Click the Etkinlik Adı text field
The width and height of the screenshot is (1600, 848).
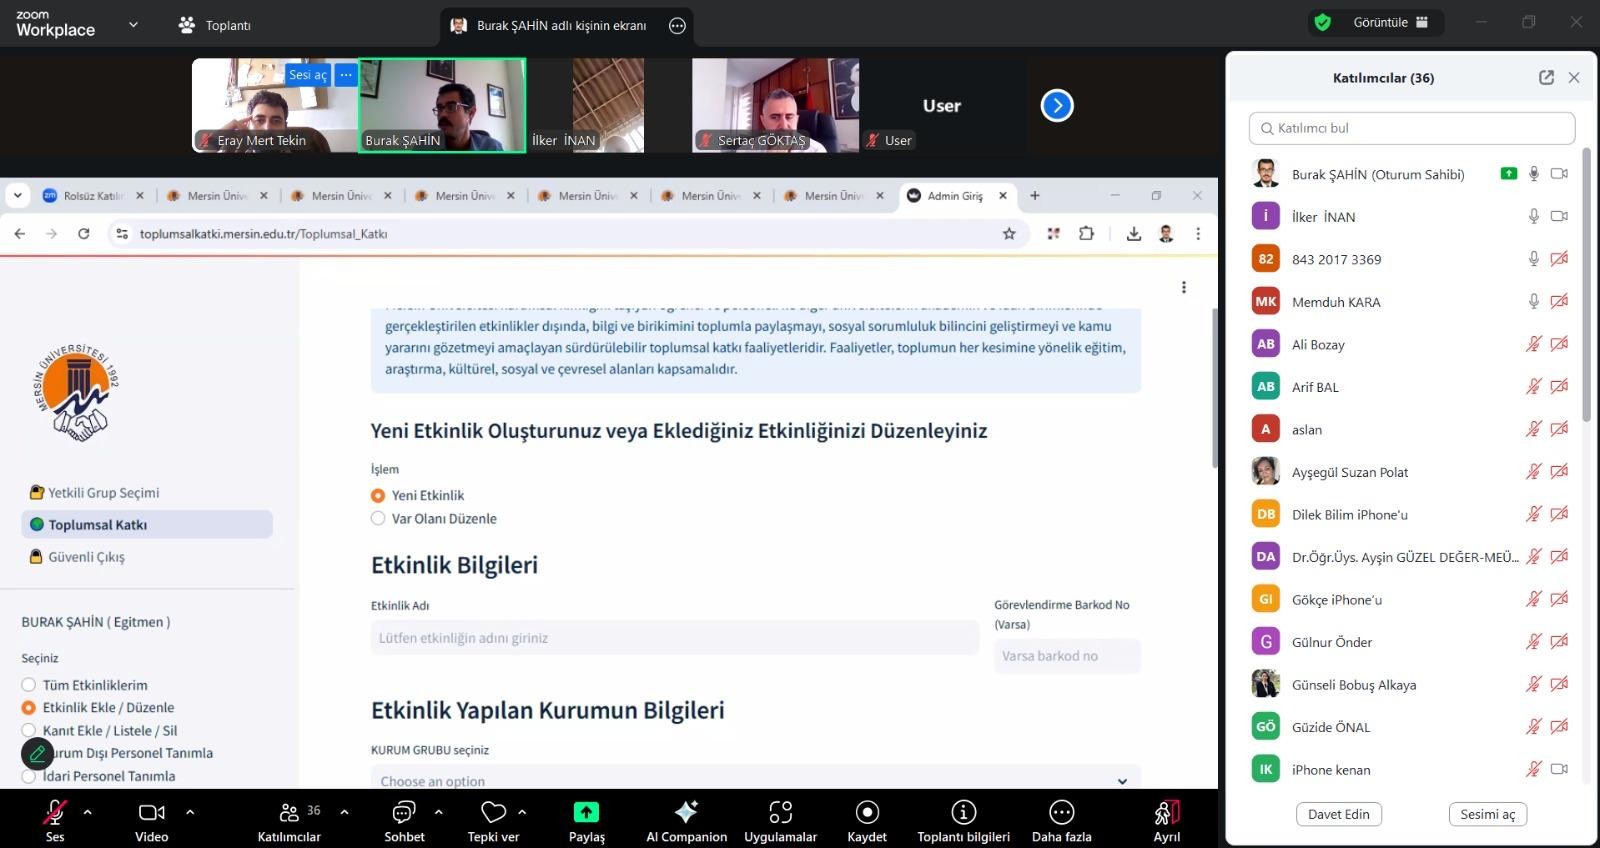[674, 638]
